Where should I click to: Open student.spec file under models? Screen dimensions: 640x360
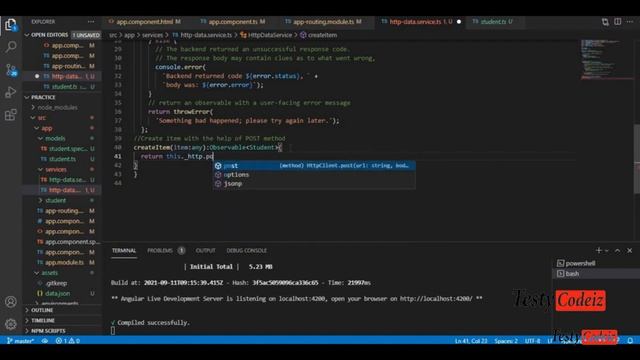click(68, 149)
